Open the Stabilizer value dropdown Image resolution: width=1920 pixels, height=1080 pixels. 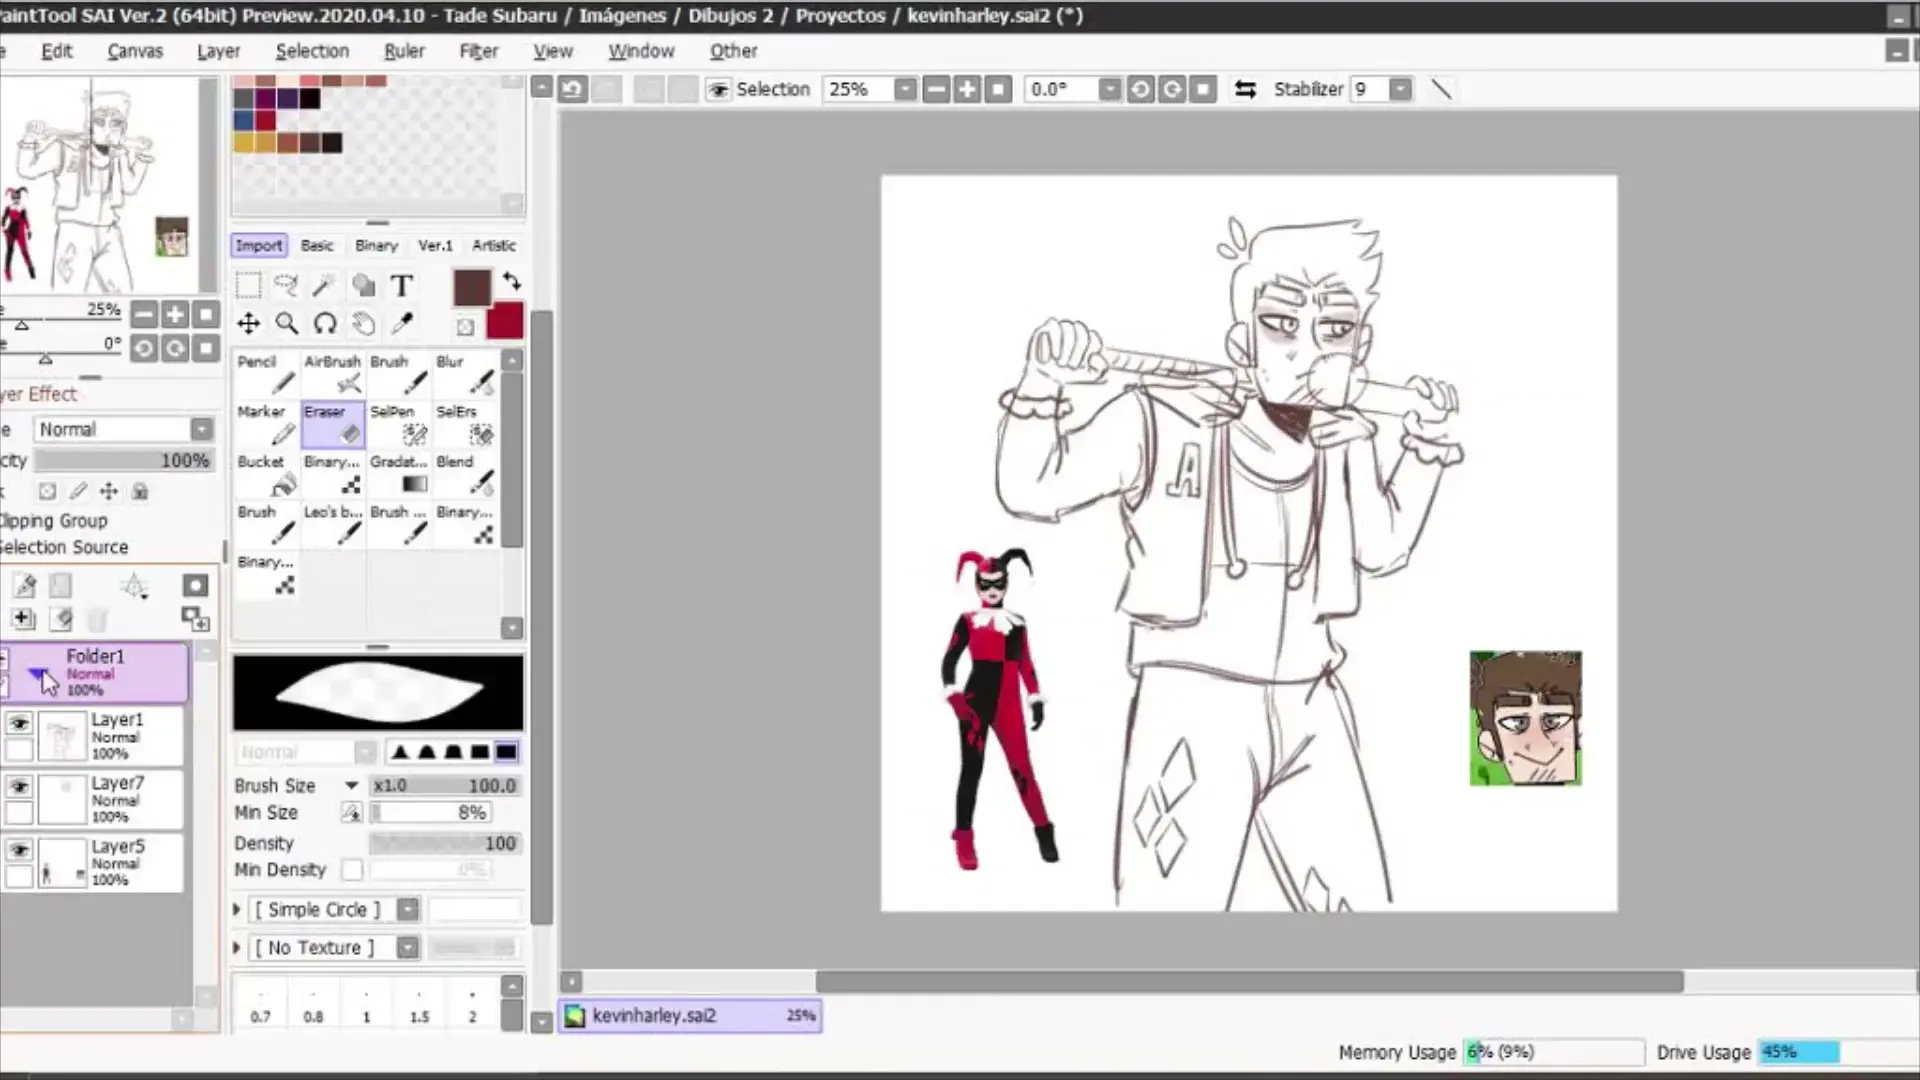point(1401,89)
